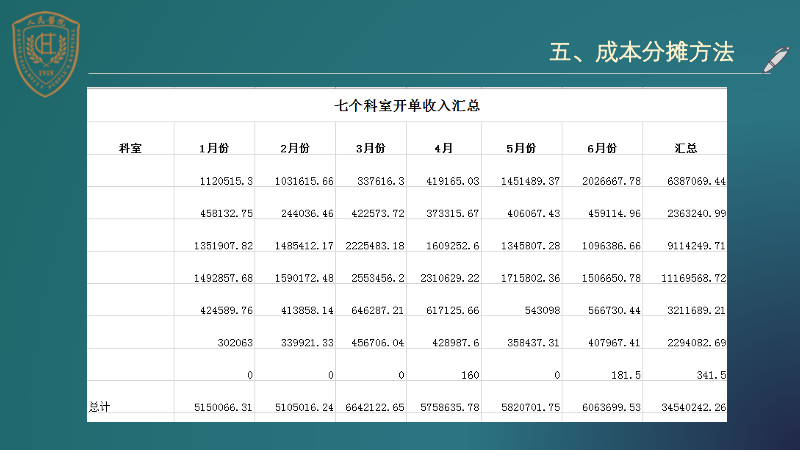Click the pen icon beside the title
Screen dimensions: 800x450
tap(776, 60)
